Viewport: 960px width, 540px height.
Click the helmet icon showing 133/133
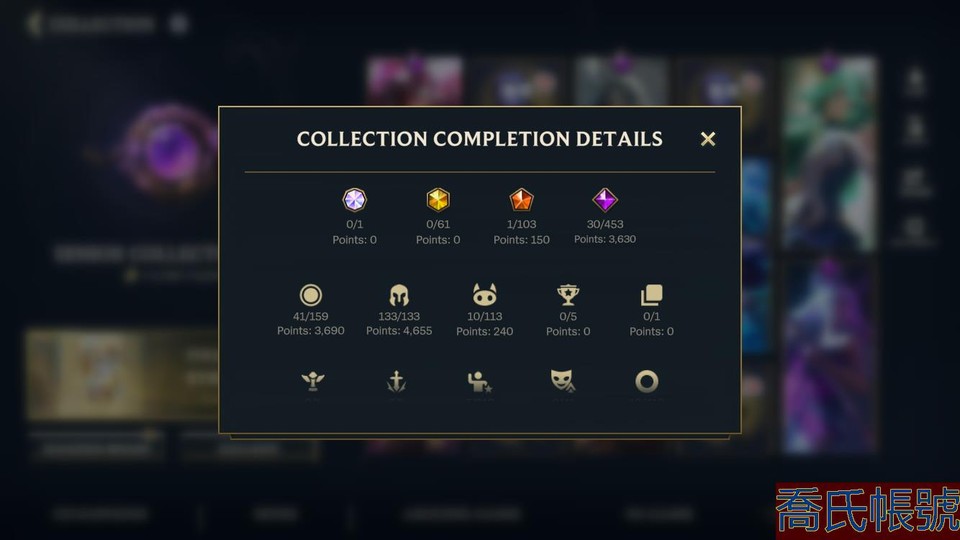[399, 295]
